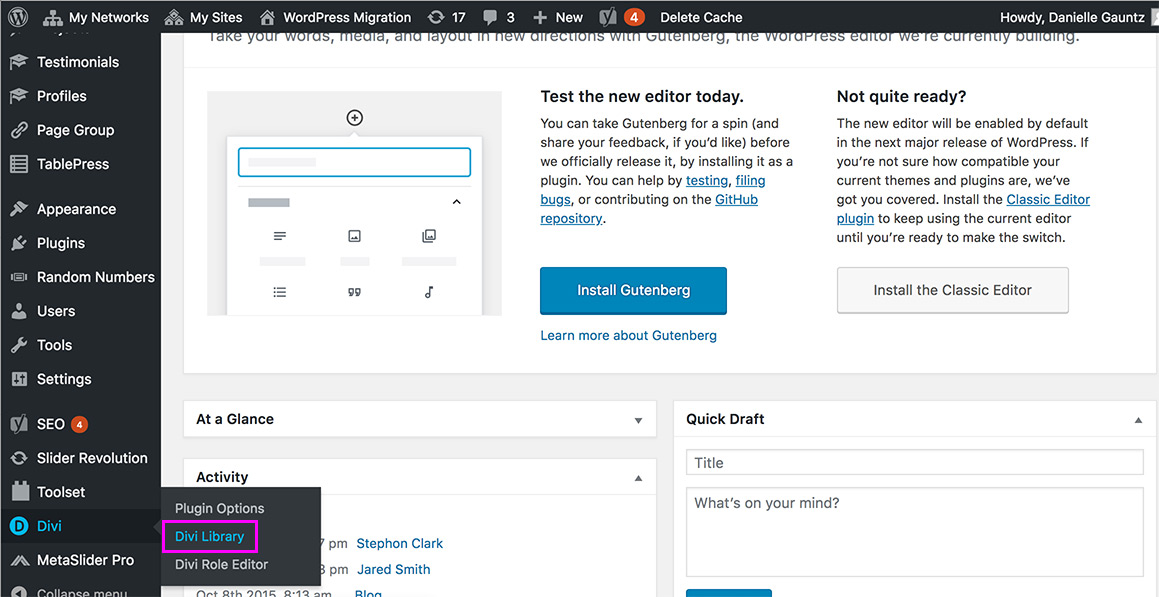Open the testing link
The height and width of the screenshot is (597, 1159).
coord(707,180)
